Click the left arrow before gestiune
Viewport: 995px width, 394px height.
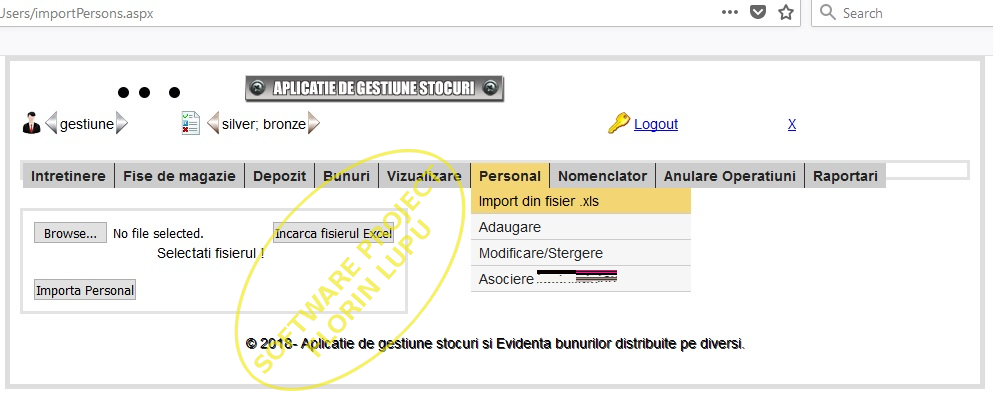coord(51,123)
